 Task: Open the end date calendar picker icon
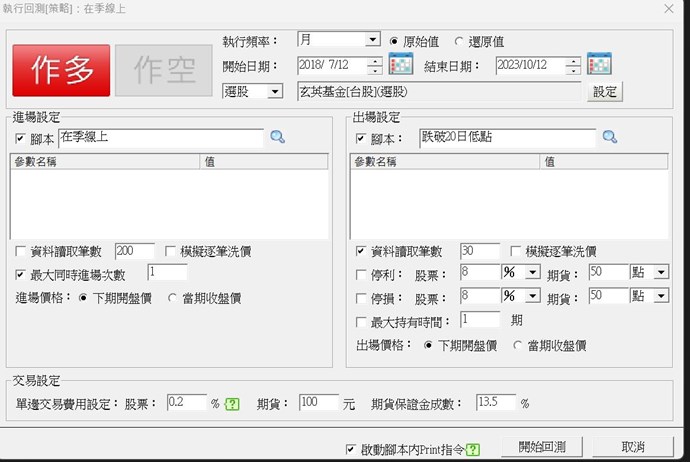599,64
